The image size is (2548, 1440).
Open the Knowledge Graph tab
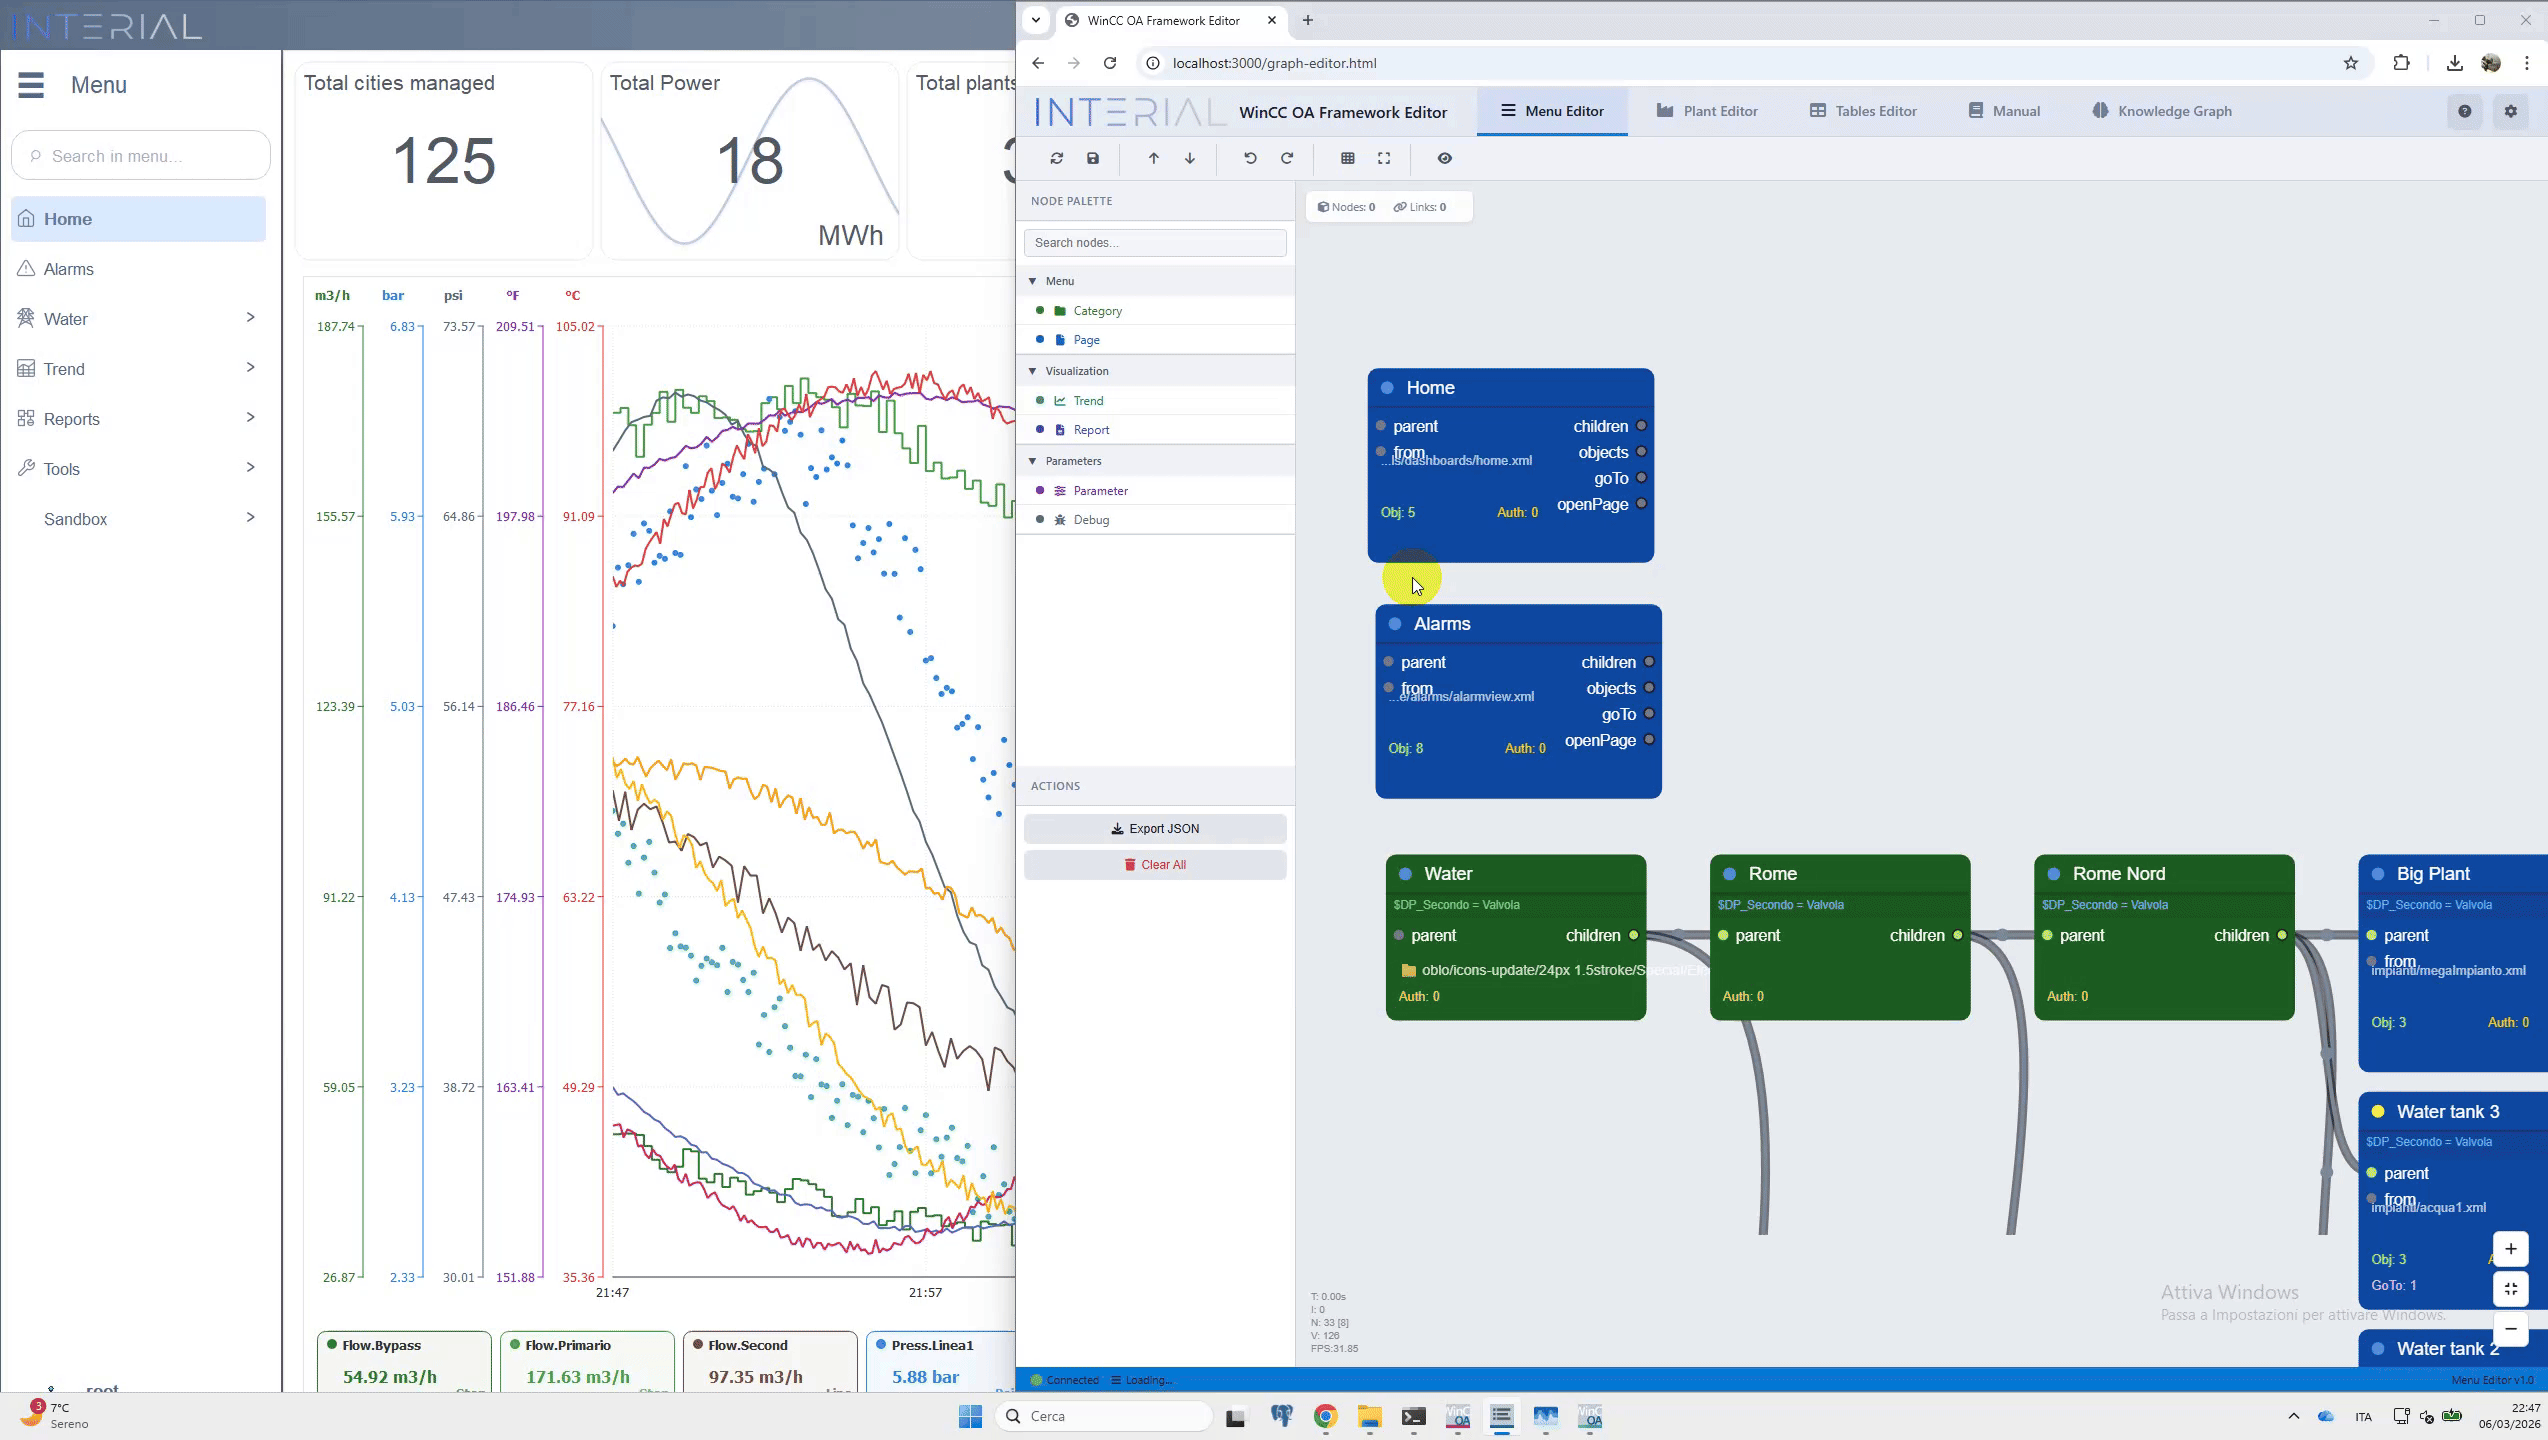[2161, 111]
